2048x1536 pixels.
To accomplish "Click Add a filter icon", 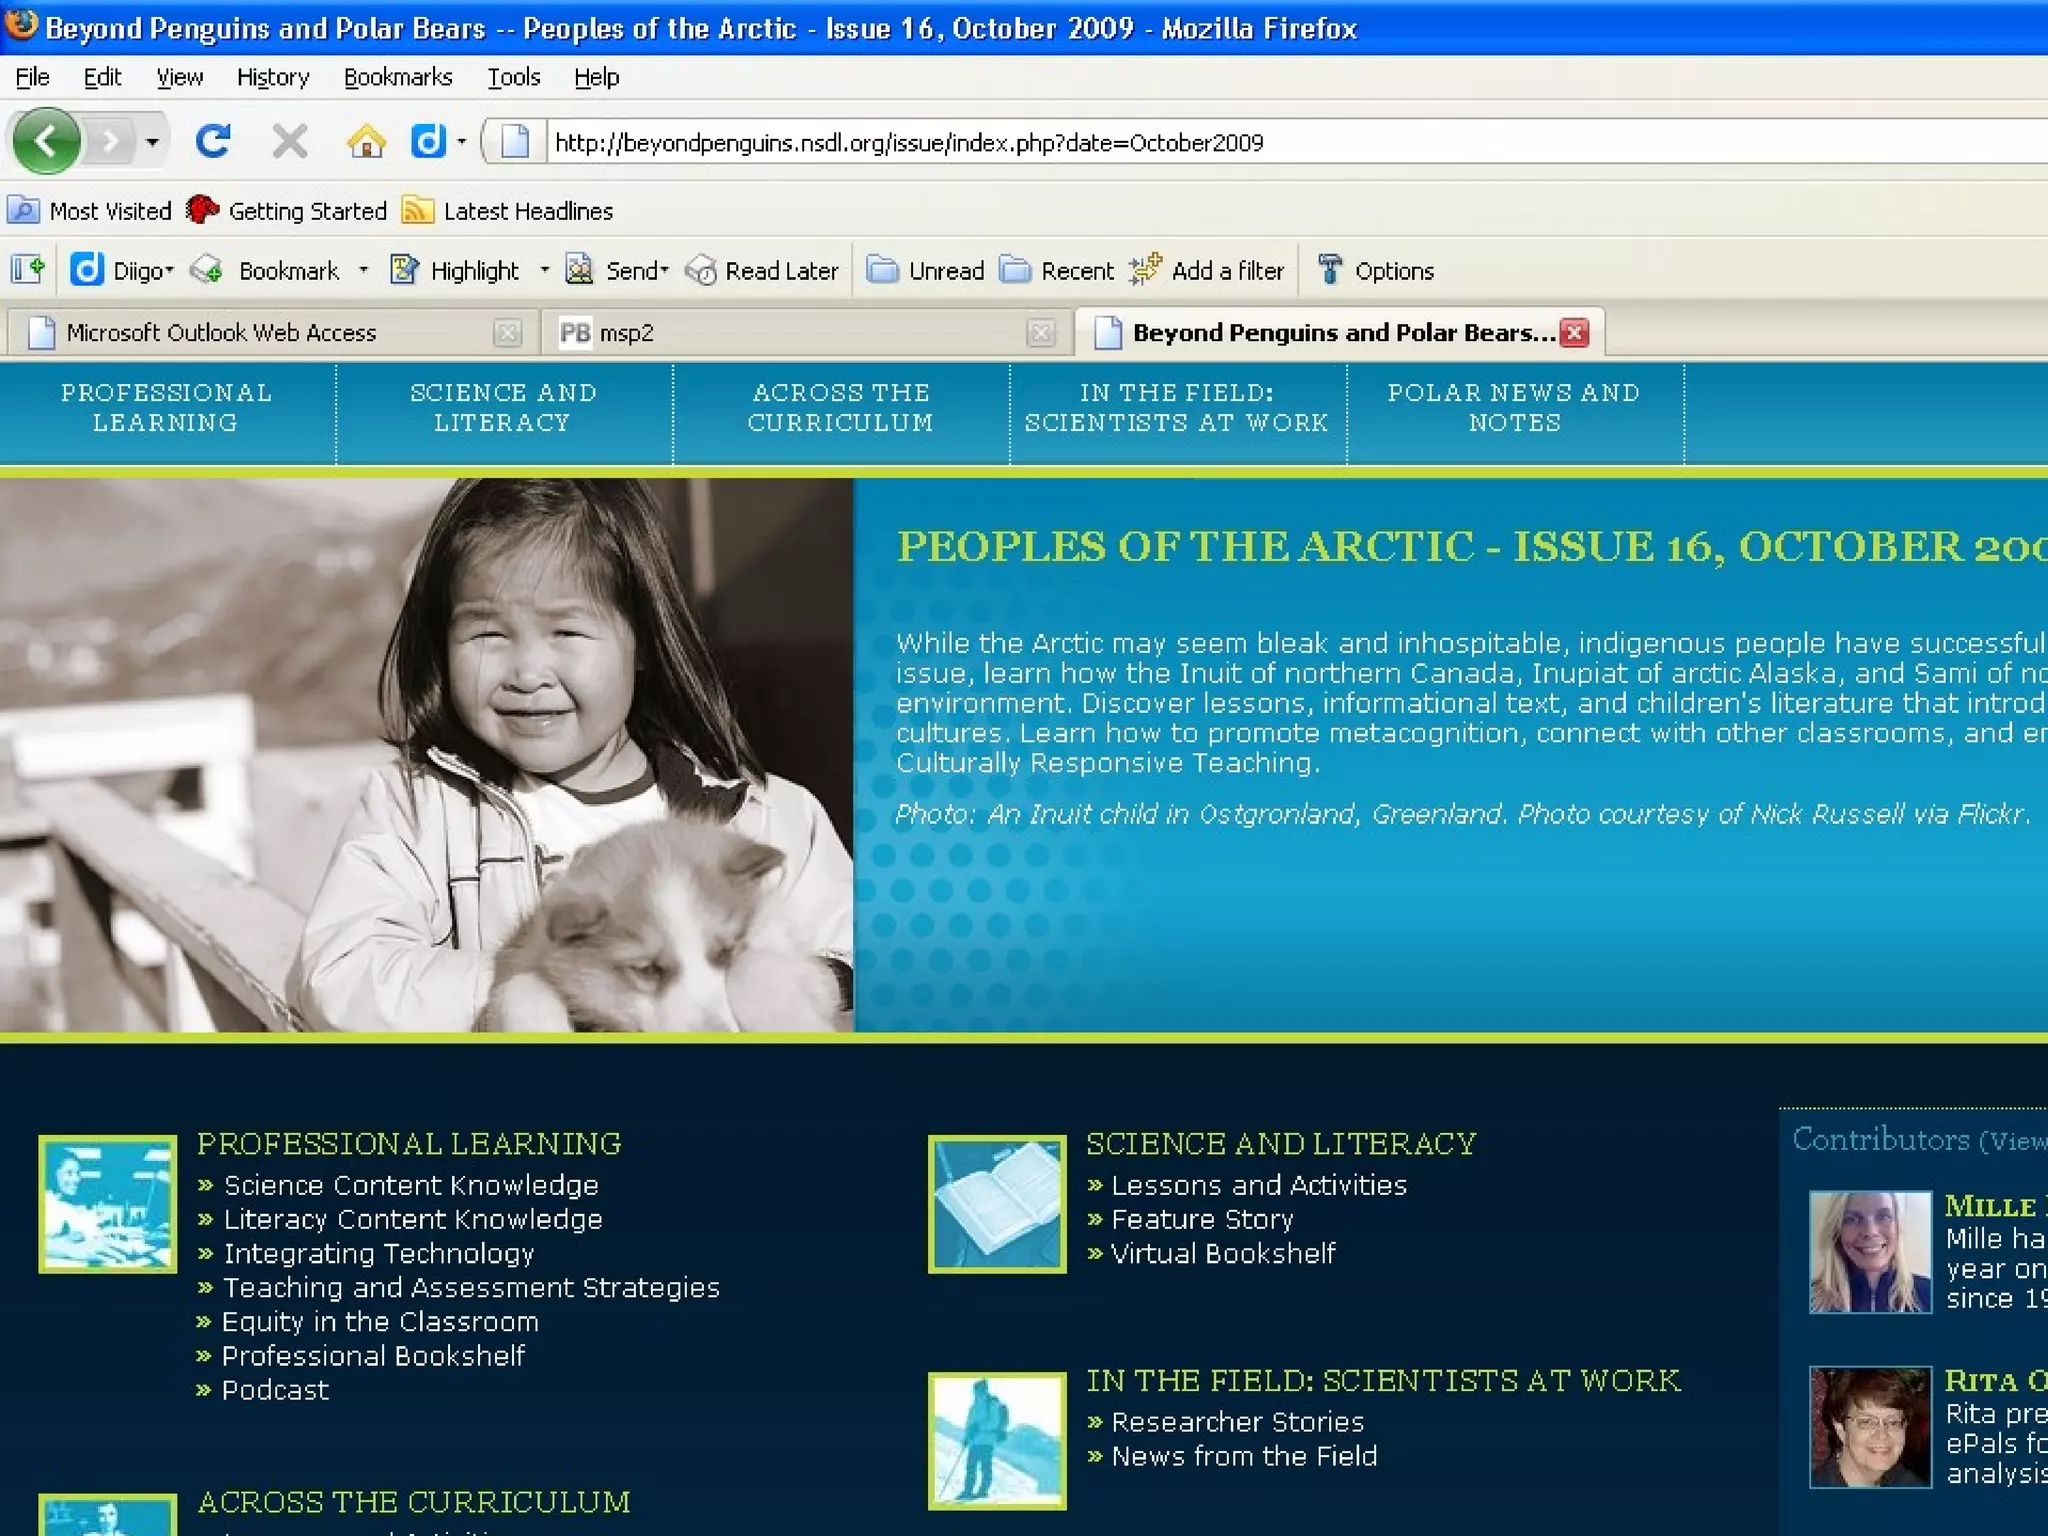I will pyautogui.click(x=1145, y=270).
